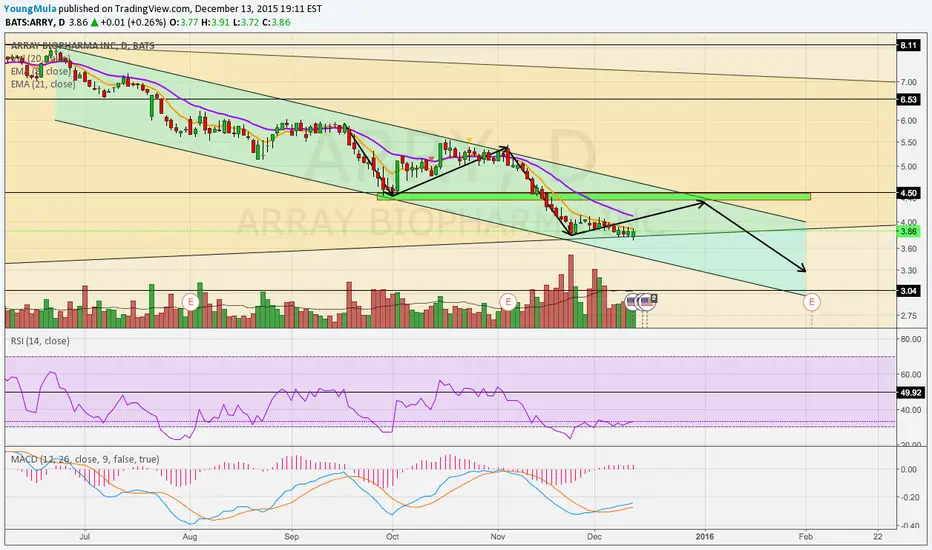
Task: Select the EMA (8, close) indicator label
Action: click(40, 71)
